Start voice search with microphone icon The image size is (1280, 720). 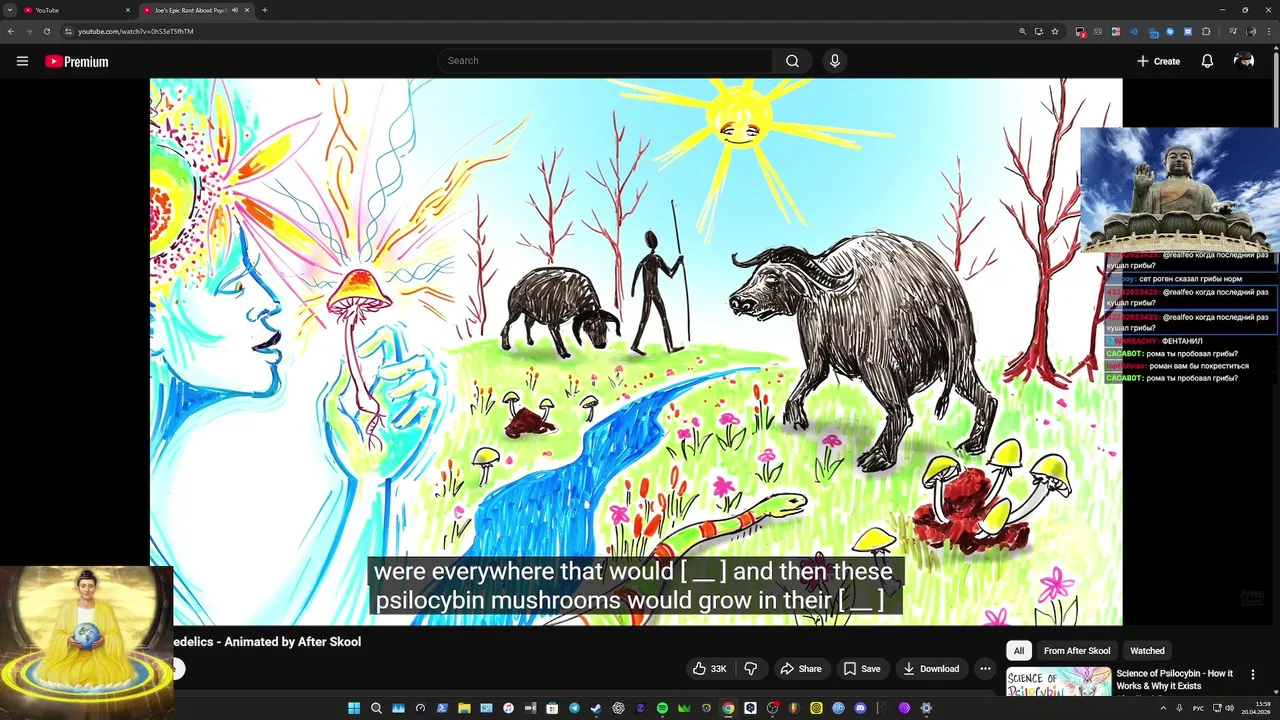click(x=835, y=61)
